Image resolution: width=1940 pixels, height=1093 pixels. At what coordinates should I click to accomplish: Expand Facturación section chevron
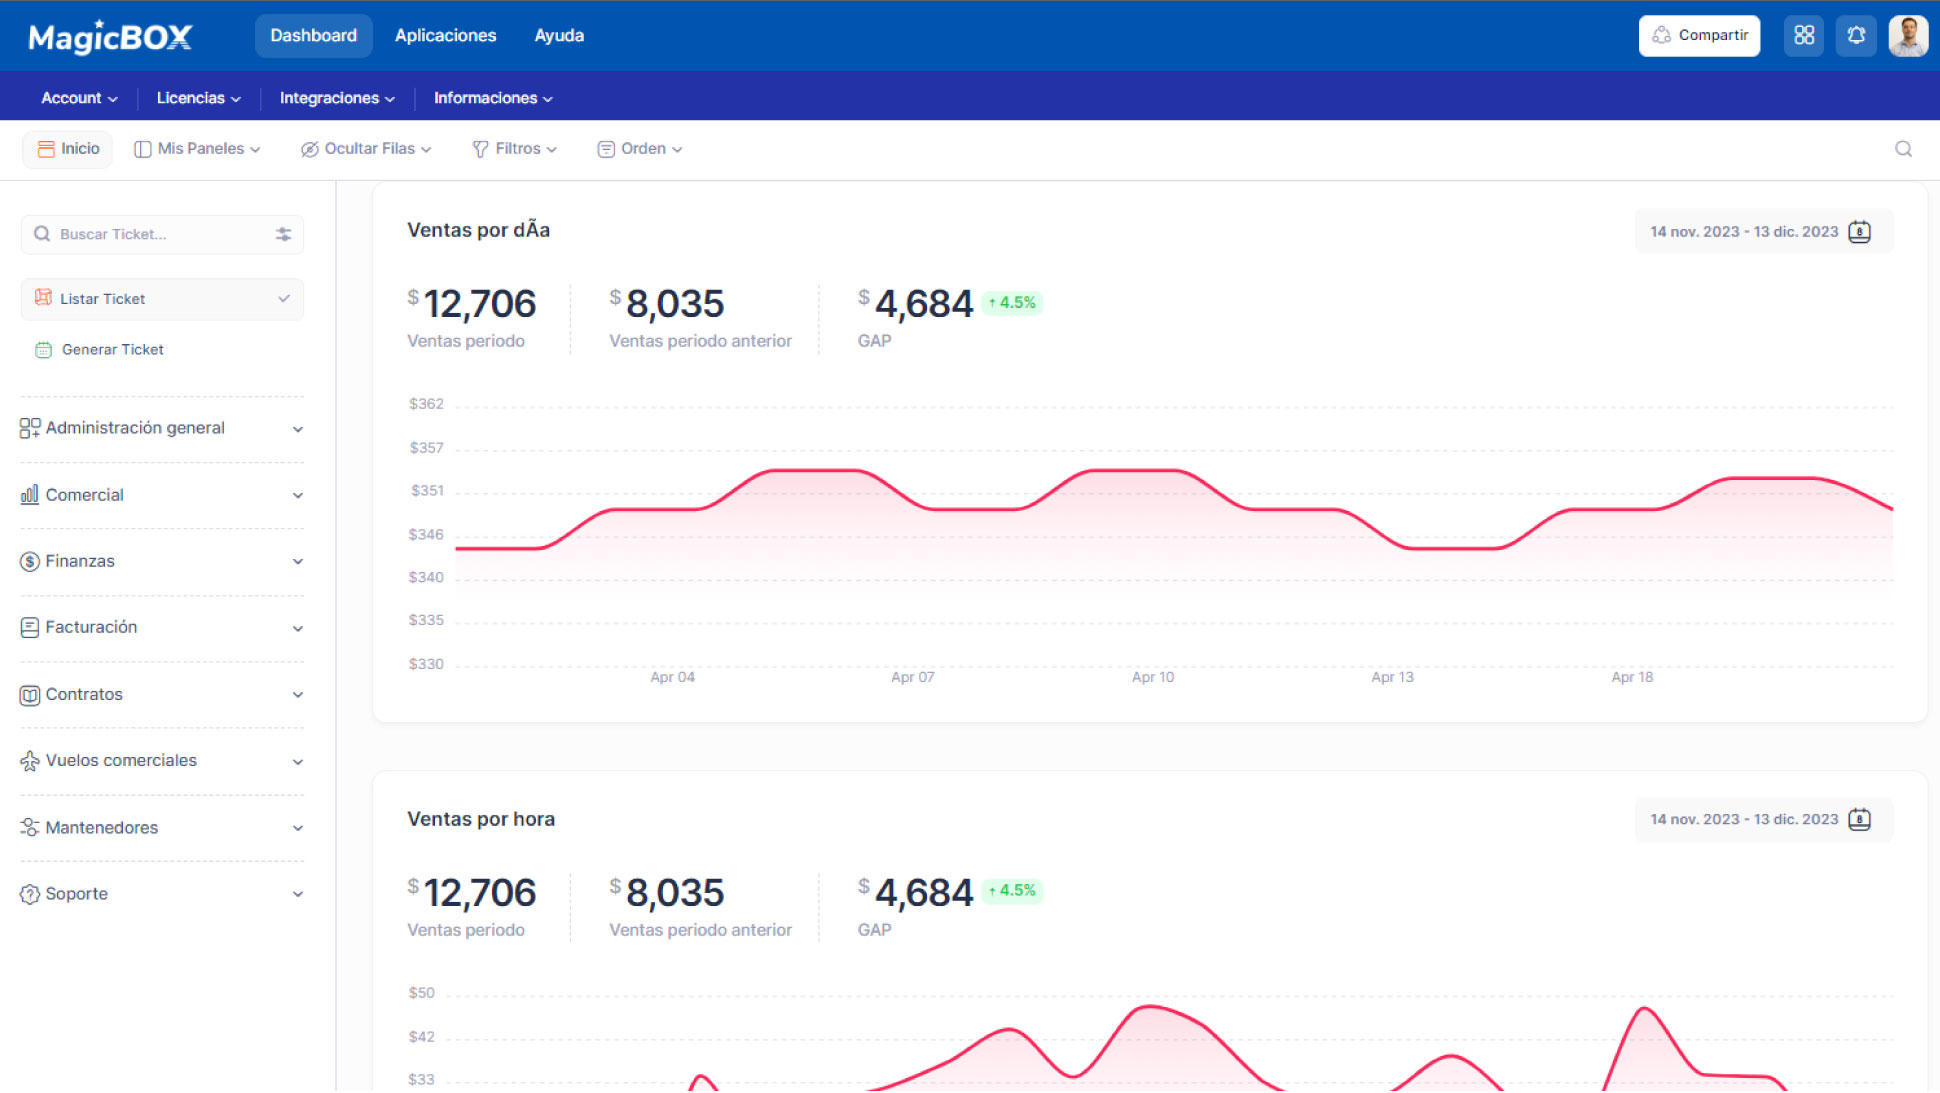coord(298,628)
